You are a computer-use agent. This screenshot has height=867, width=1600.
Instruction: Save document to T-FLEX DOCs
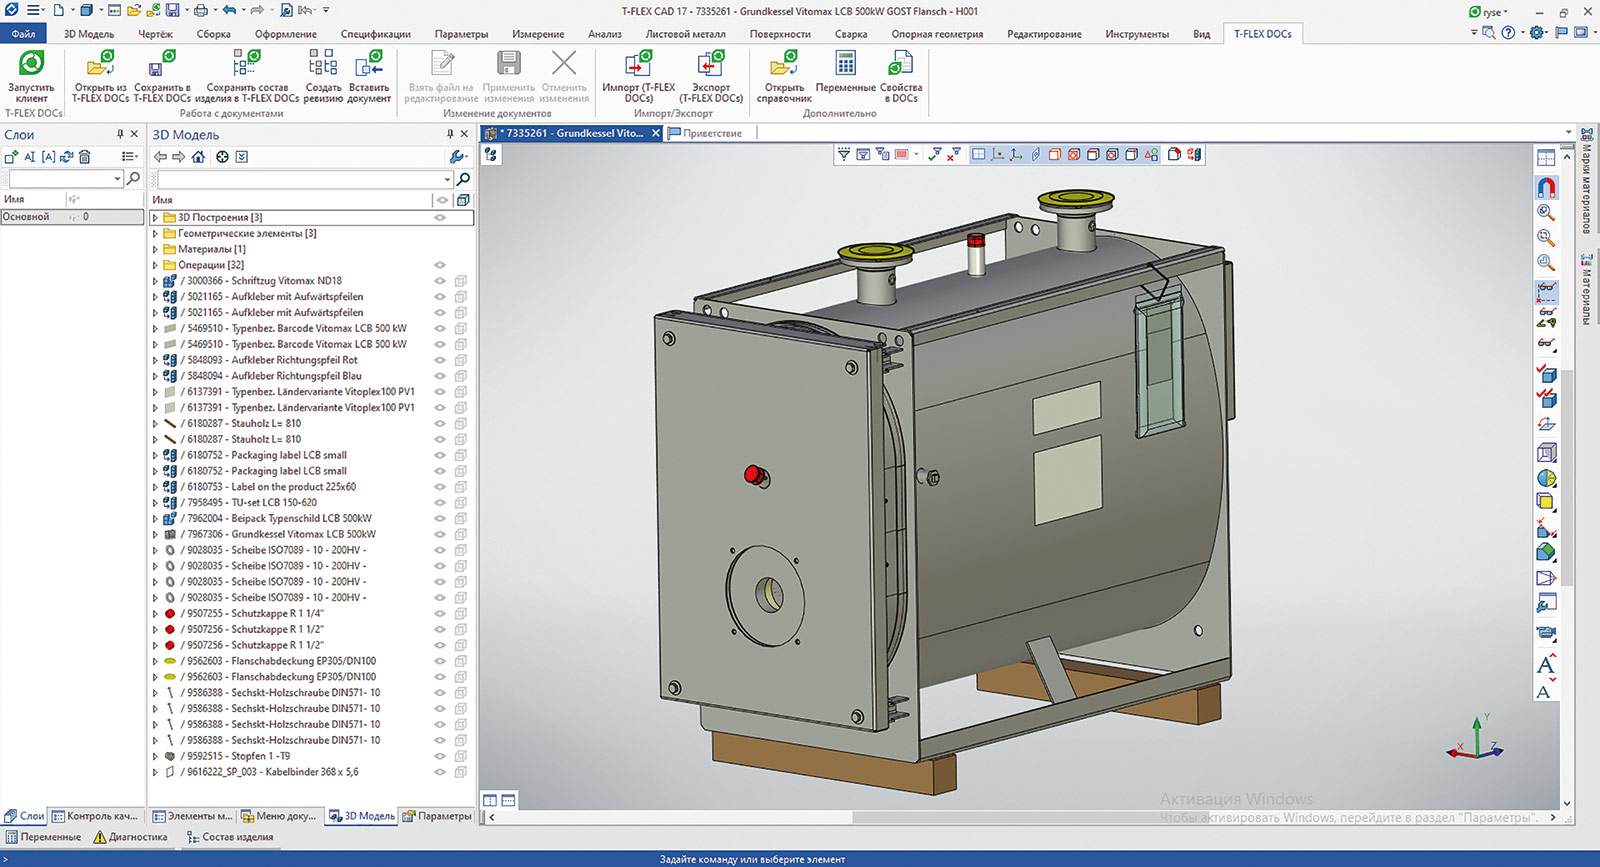pyautogui.click(x=162, y=77)
